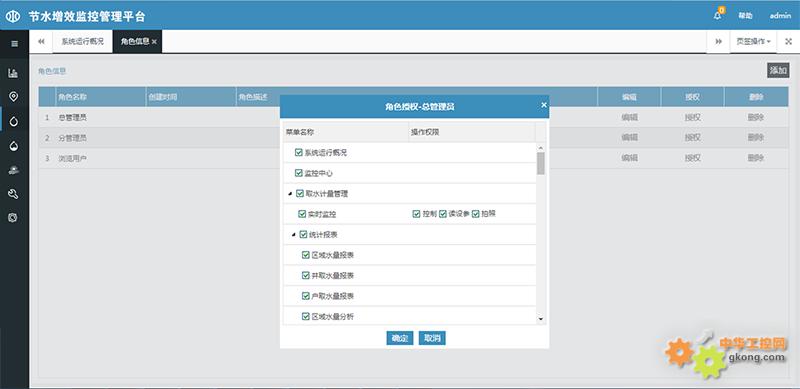Screen dimensions: 800x389
Task: Open the bar chart overview sidebar icon
Action: tap(13, 73)
